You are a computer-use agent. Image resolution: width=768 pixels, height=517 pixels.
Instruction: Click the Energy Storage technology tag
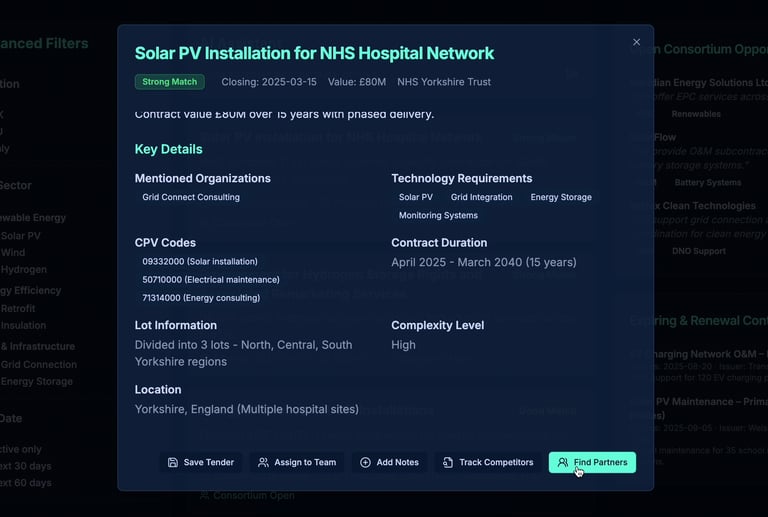561,197
